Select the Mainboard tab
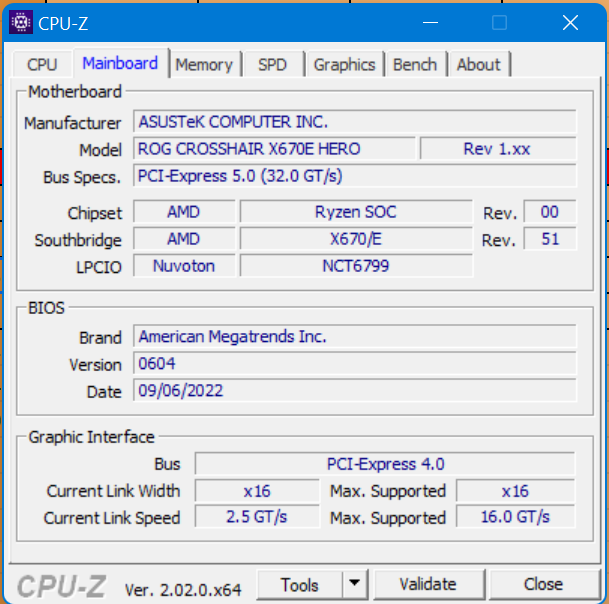This screenshot has height=604, width=609. click(x=120, y=63)
